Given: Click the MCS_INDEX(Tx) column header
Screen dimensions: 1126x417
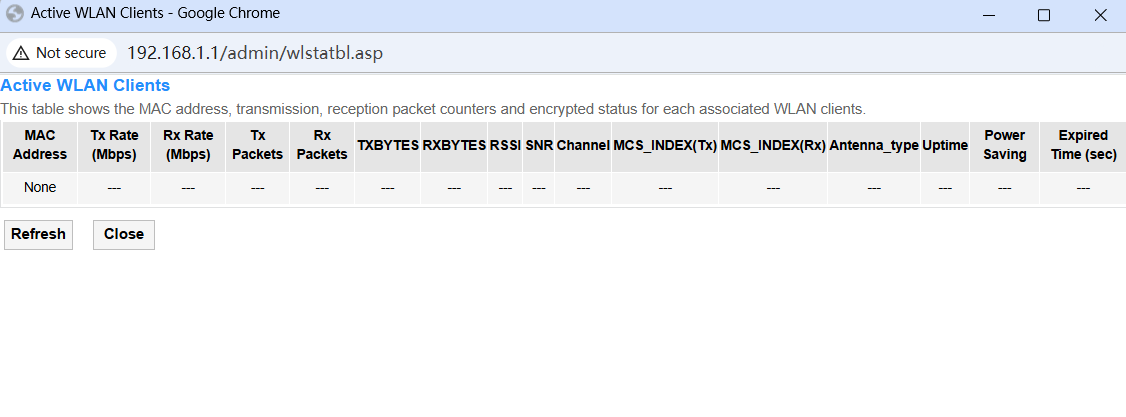Looking at the screenshot, I should (665, 145).
